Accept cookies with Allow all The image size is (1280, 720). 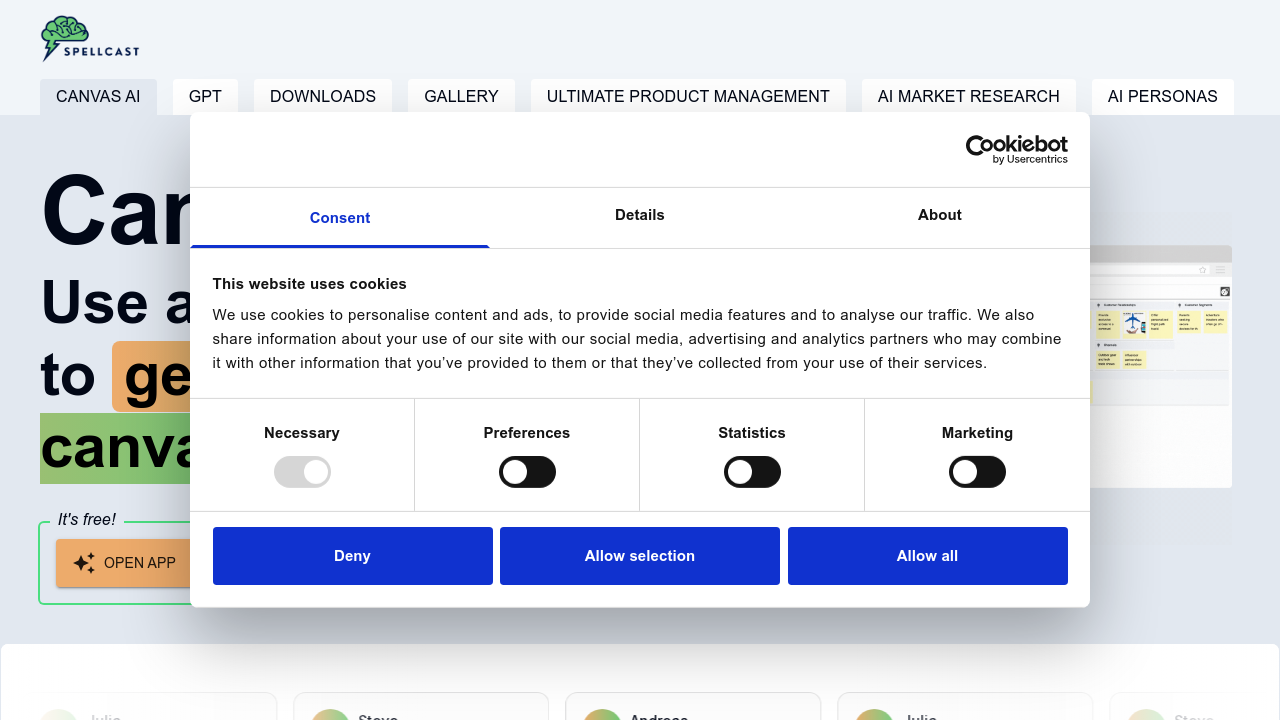pos(927,556)
